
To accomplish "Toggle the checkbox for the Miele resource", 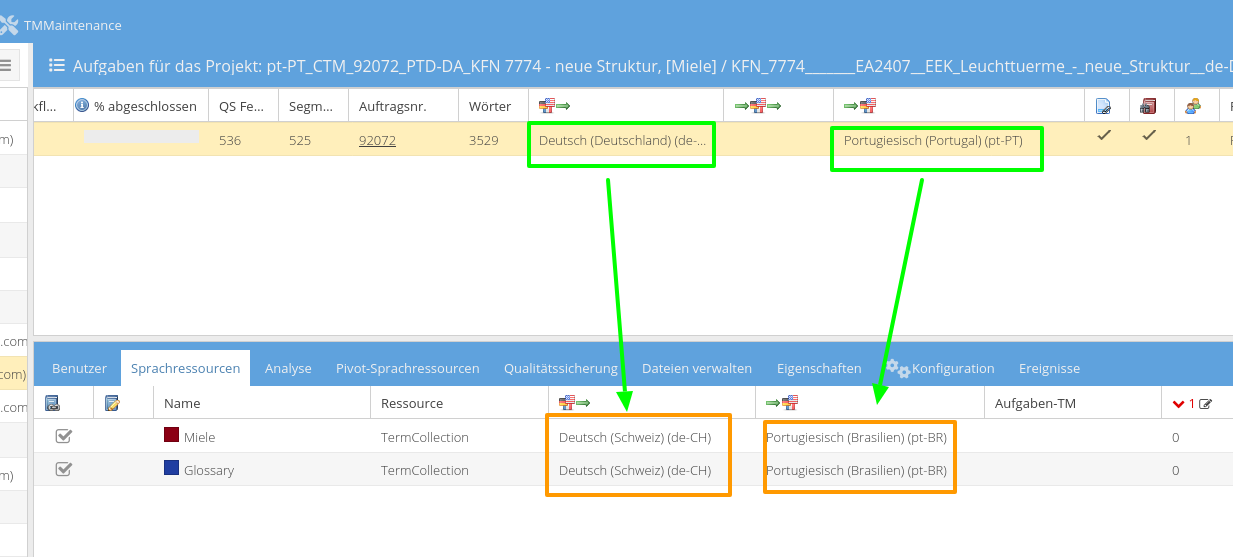I will pos(63,436).
